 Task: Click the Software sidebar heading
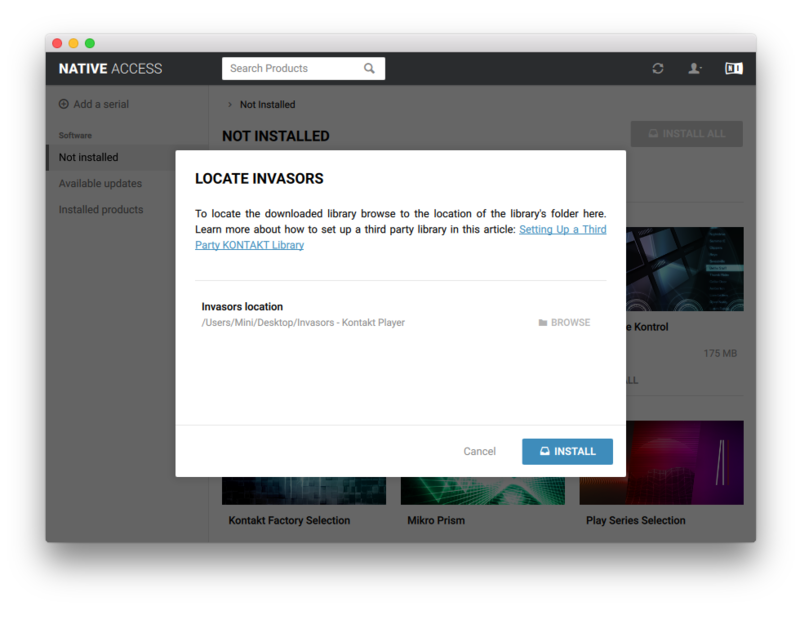[75, 135]
